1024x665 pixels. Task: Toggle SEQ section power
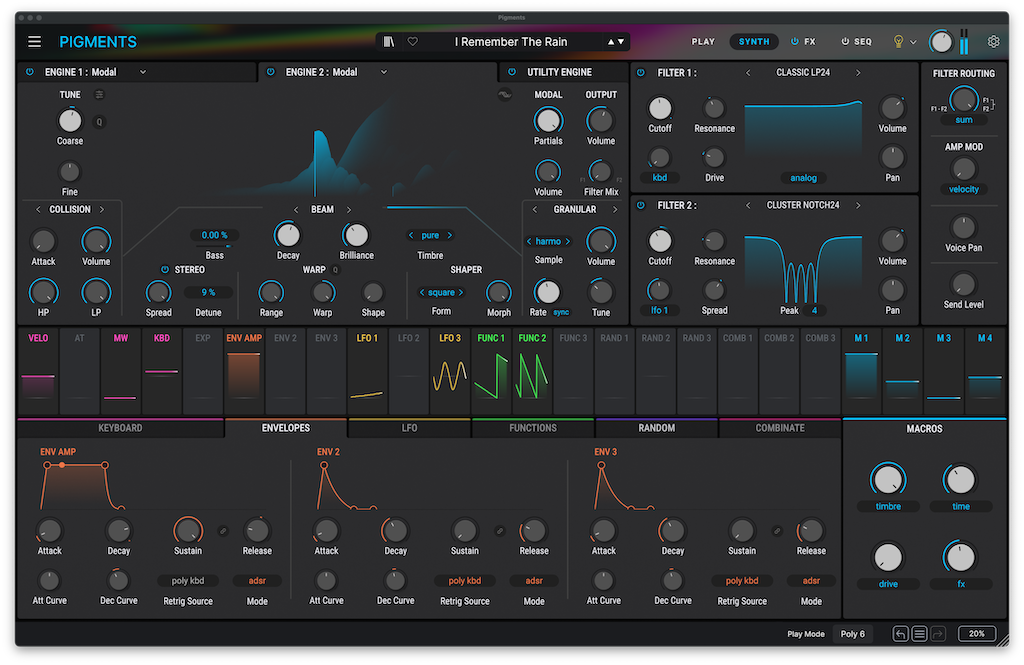coord(845,41)
